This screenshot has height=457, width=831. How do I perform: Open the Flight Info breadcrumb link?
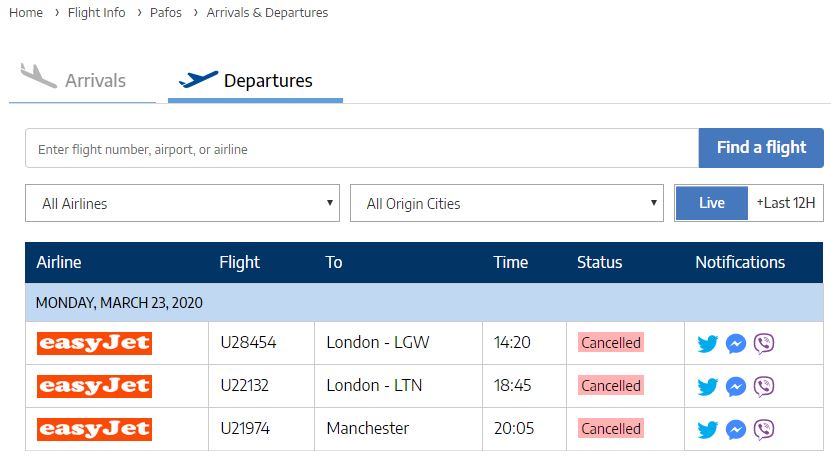[x=97, y=13]
